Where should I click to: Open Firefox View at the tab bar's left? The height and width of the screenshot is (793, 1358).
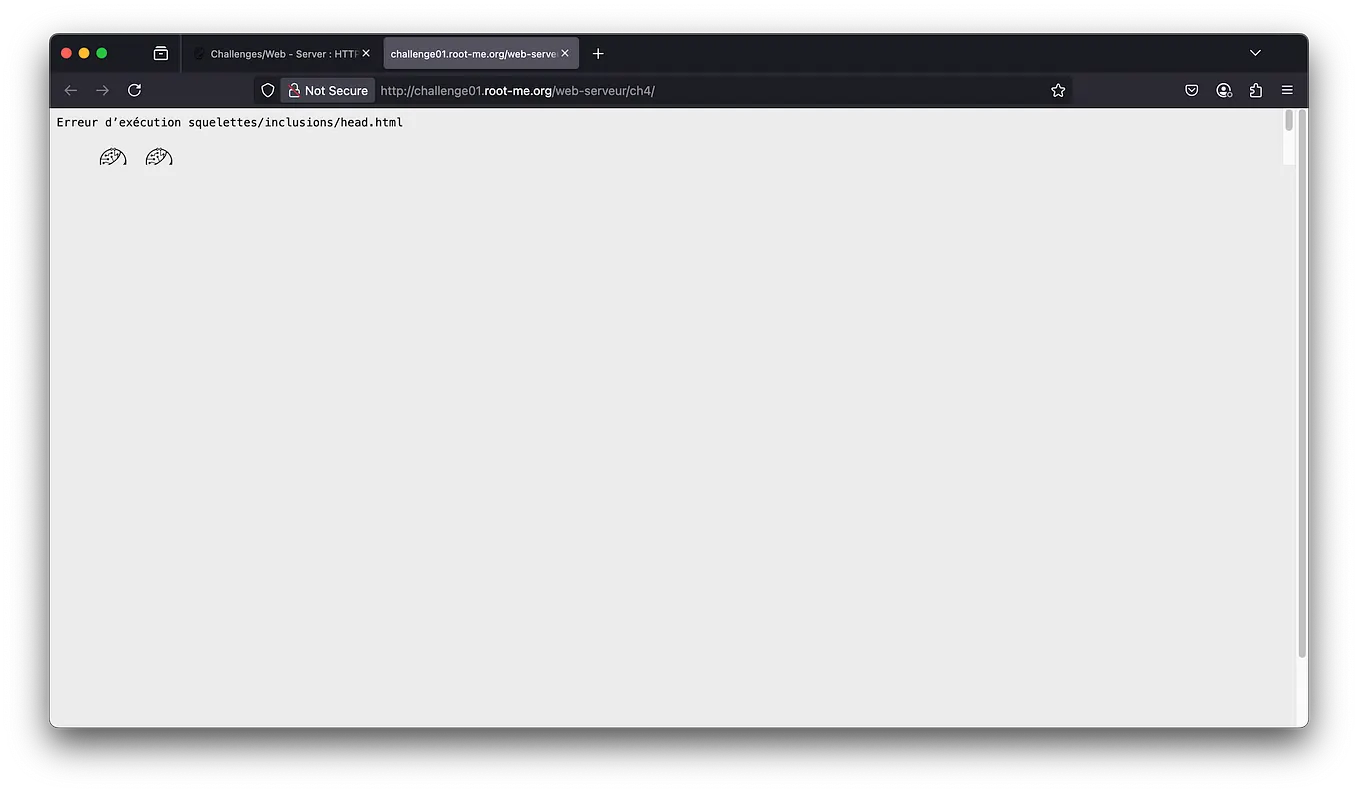click(x=160, y=53)
